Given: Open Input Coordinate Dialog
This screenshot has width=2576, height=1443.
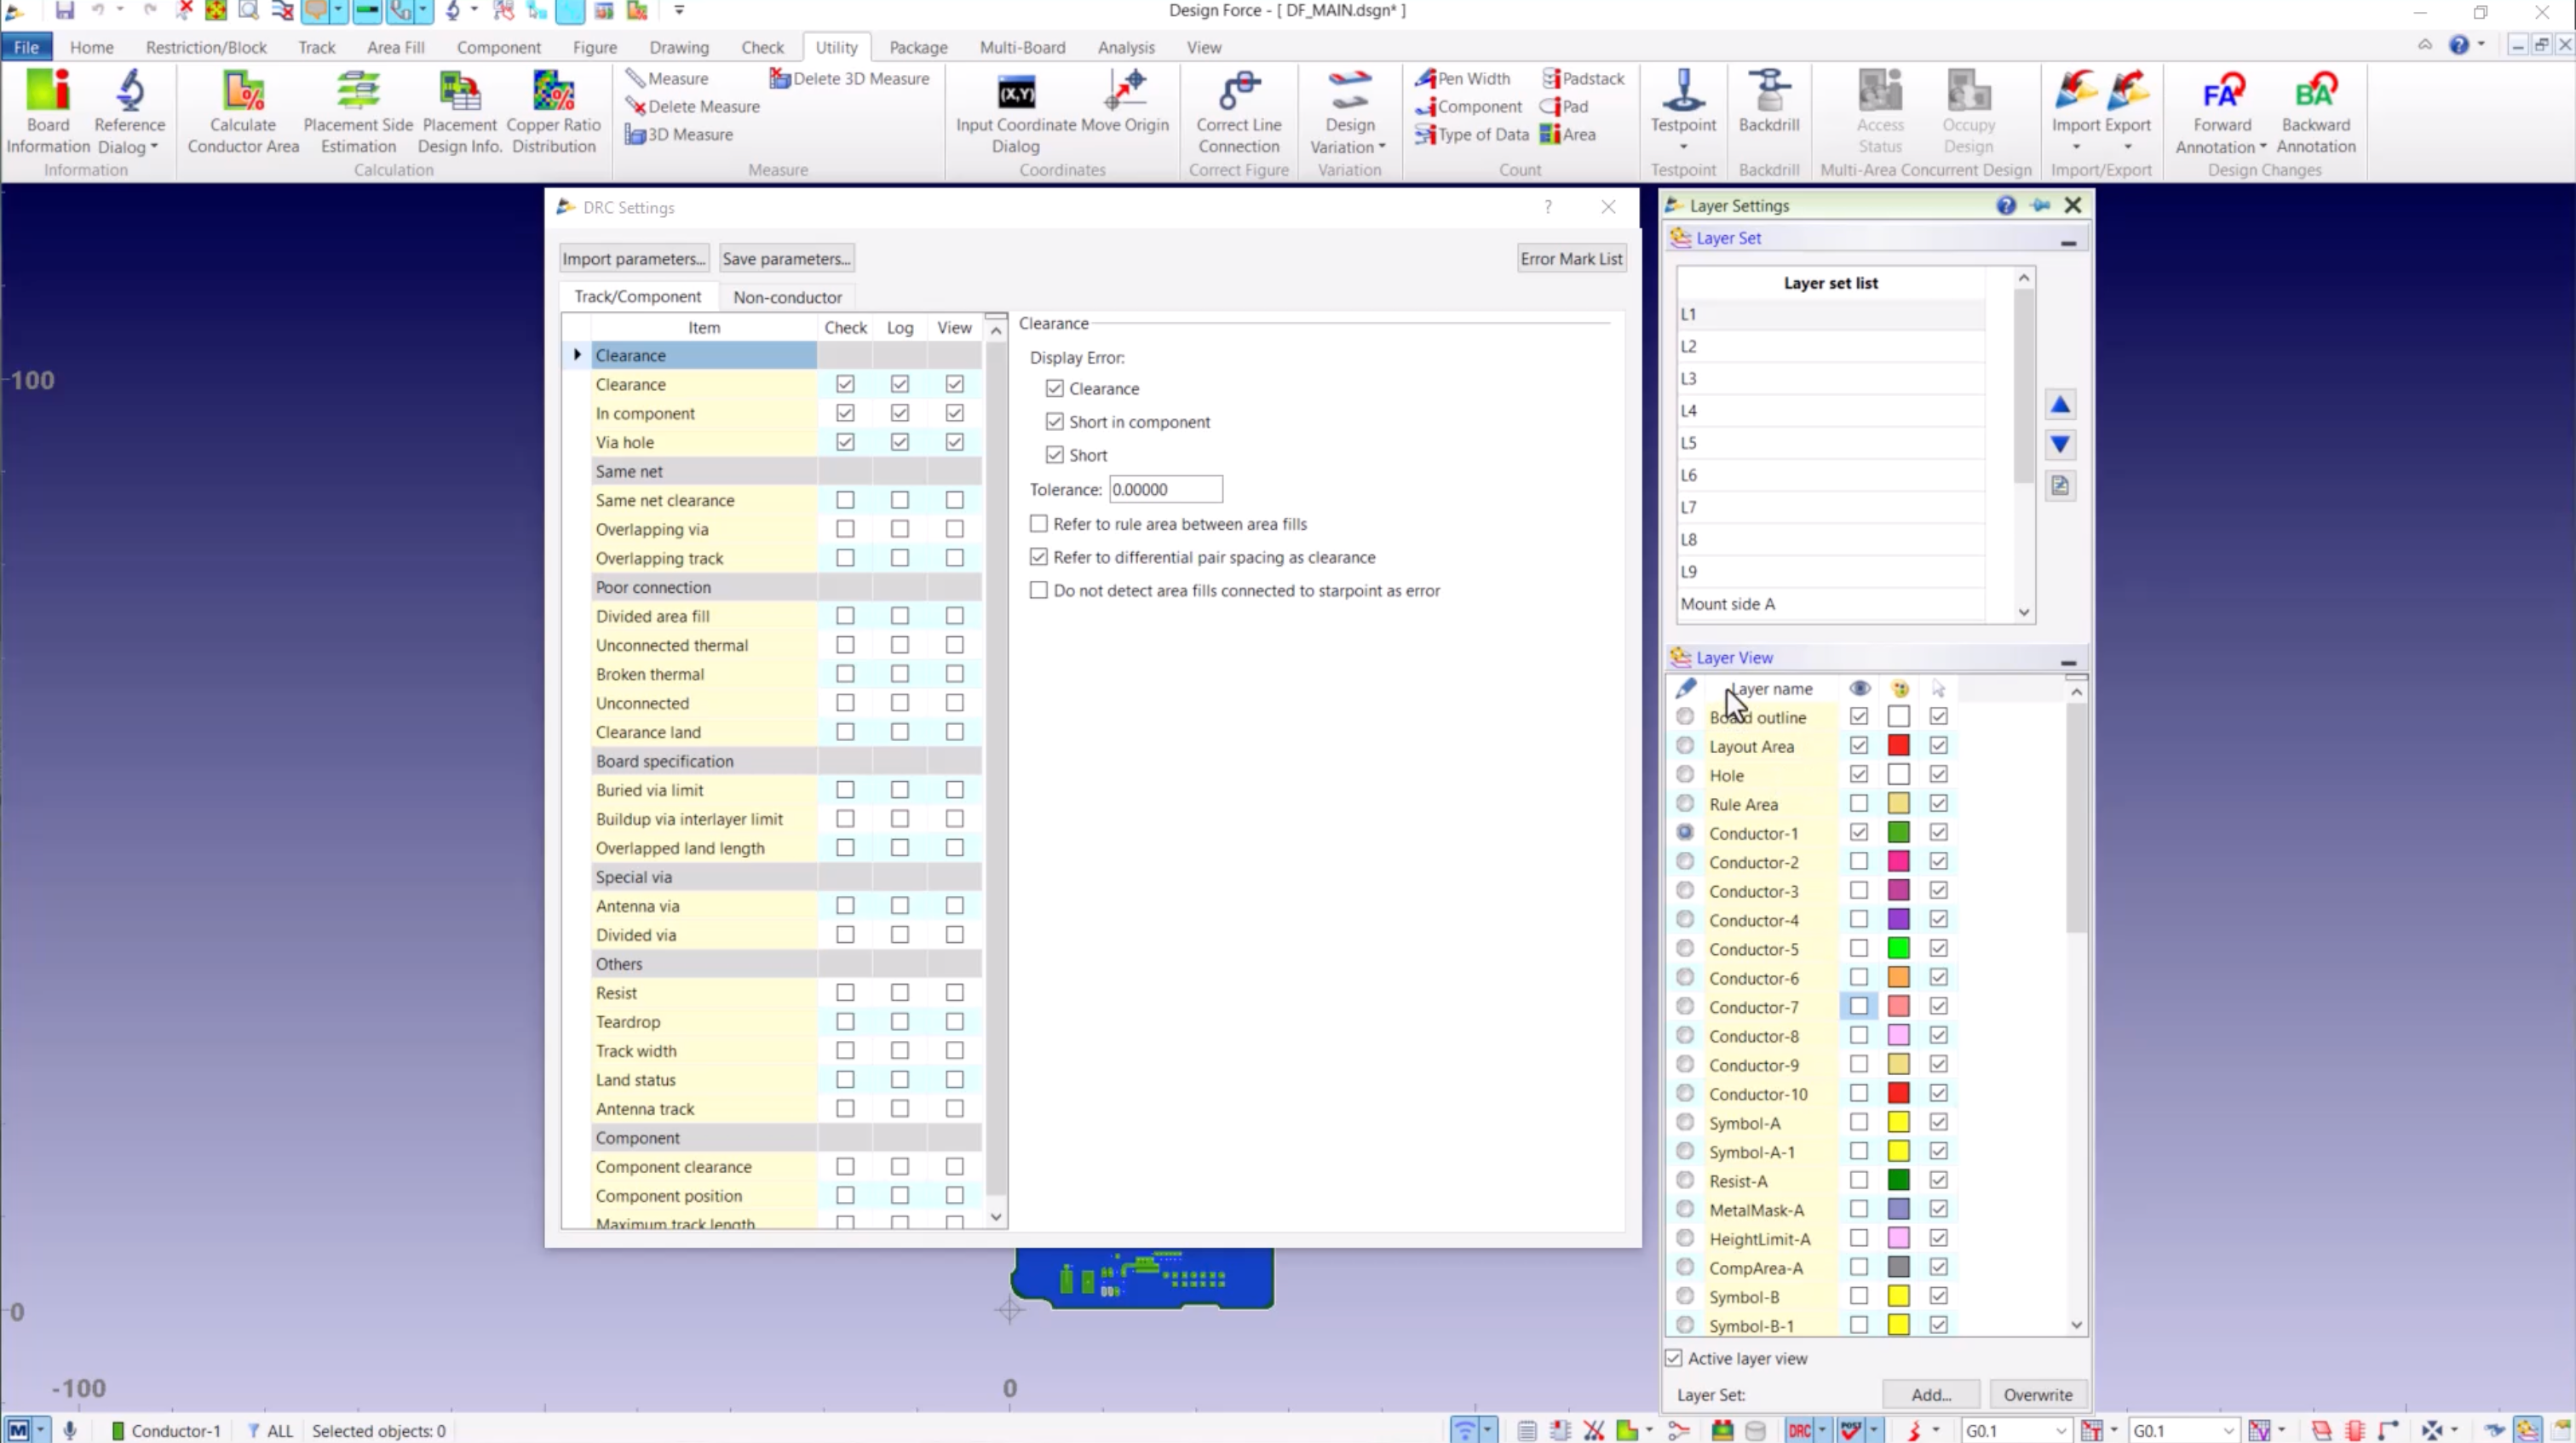Looking at the screenshot, I should [x=1015, y=112].
